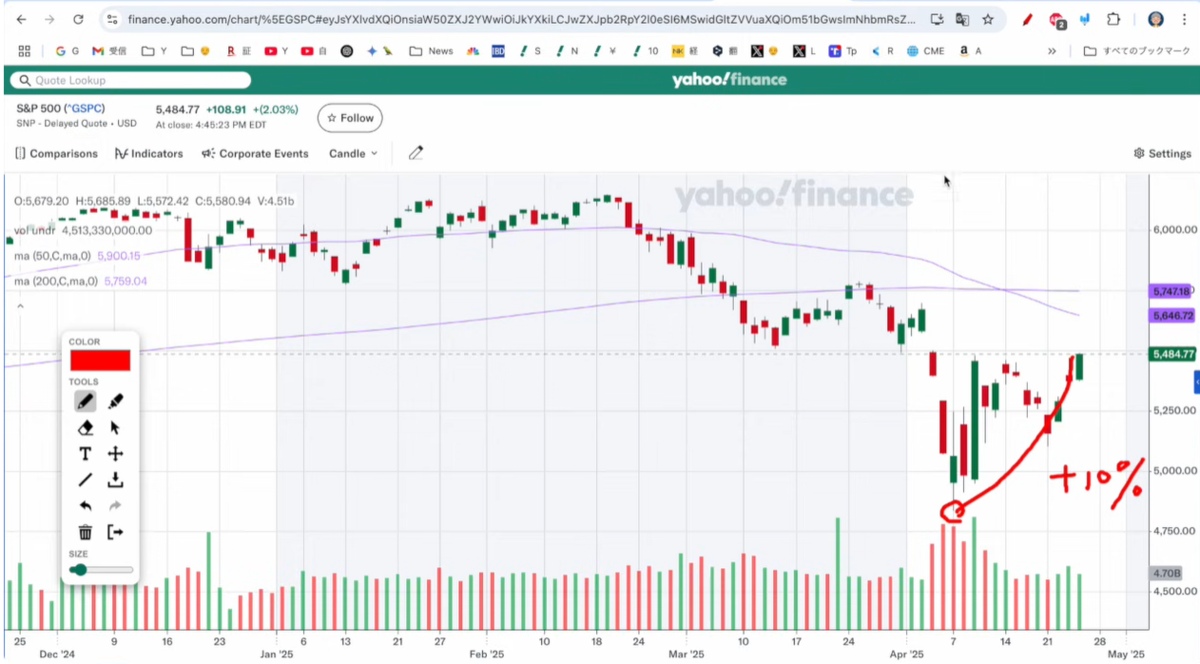Click the 5,646.72 moving average tag
1200x664 pixels.
point(1173,315)
